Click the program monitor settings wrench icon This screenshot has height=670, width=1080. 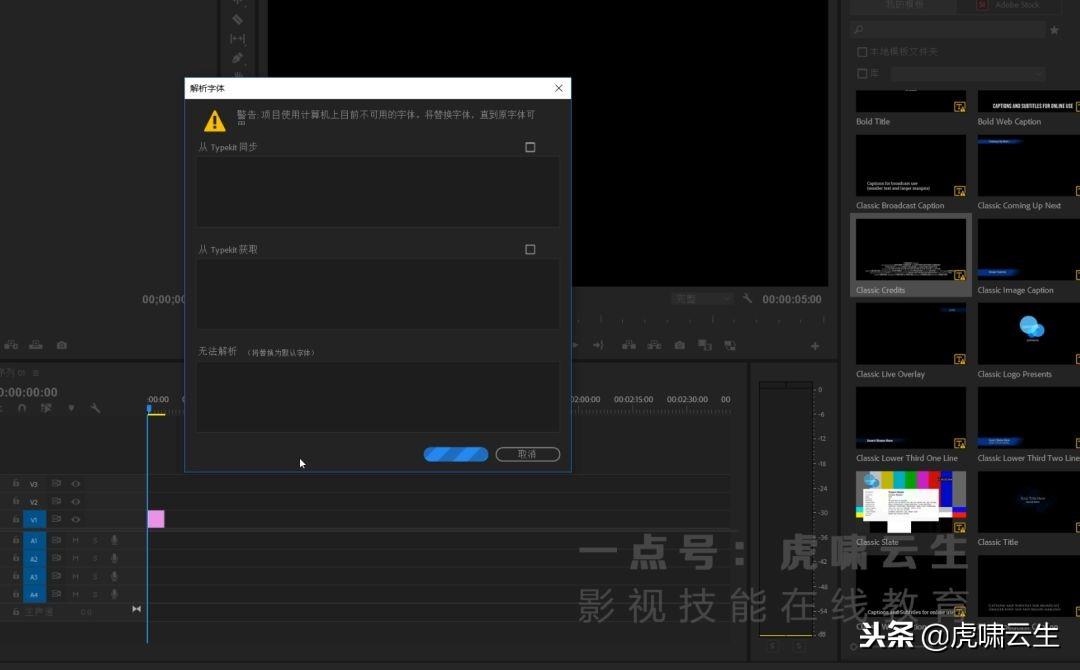point(749,299)
